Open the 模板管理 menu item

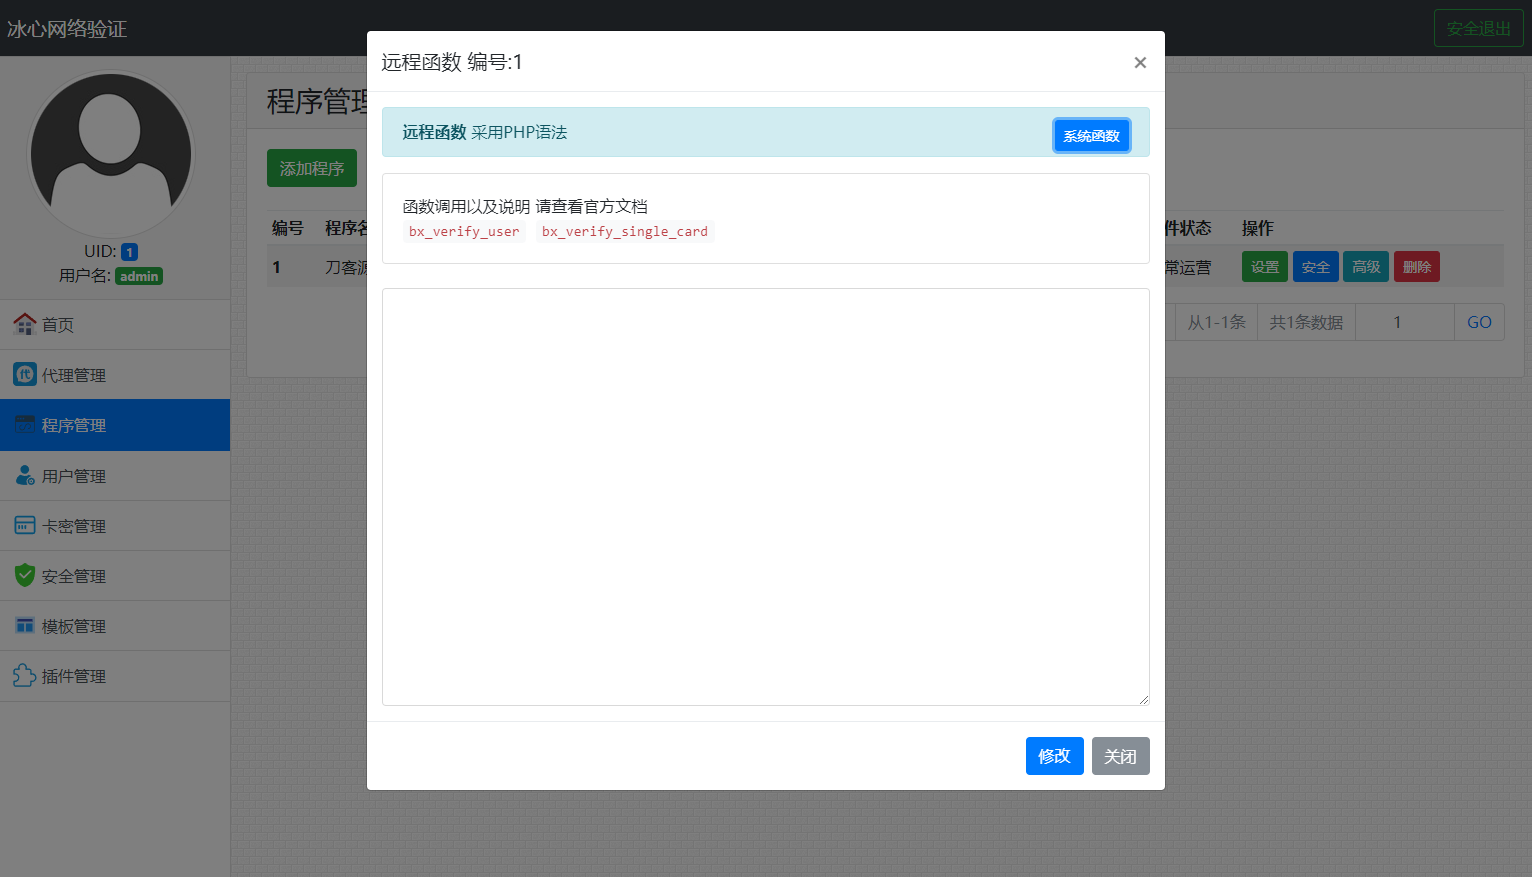[115, 626]
